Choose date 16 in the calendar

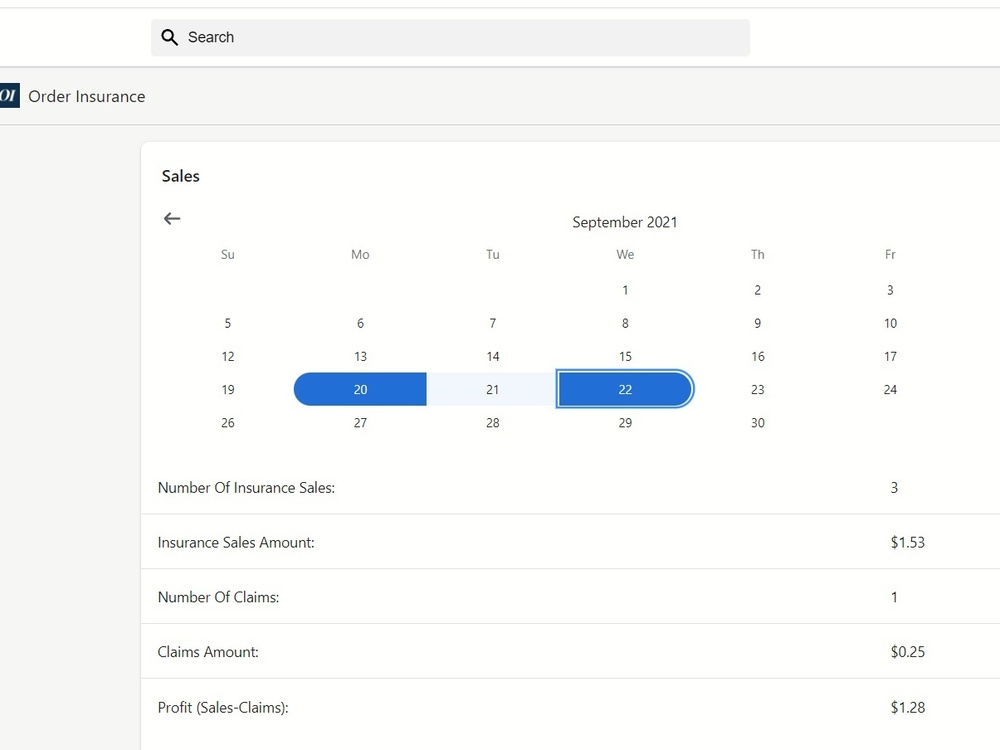tap(758, 357)
